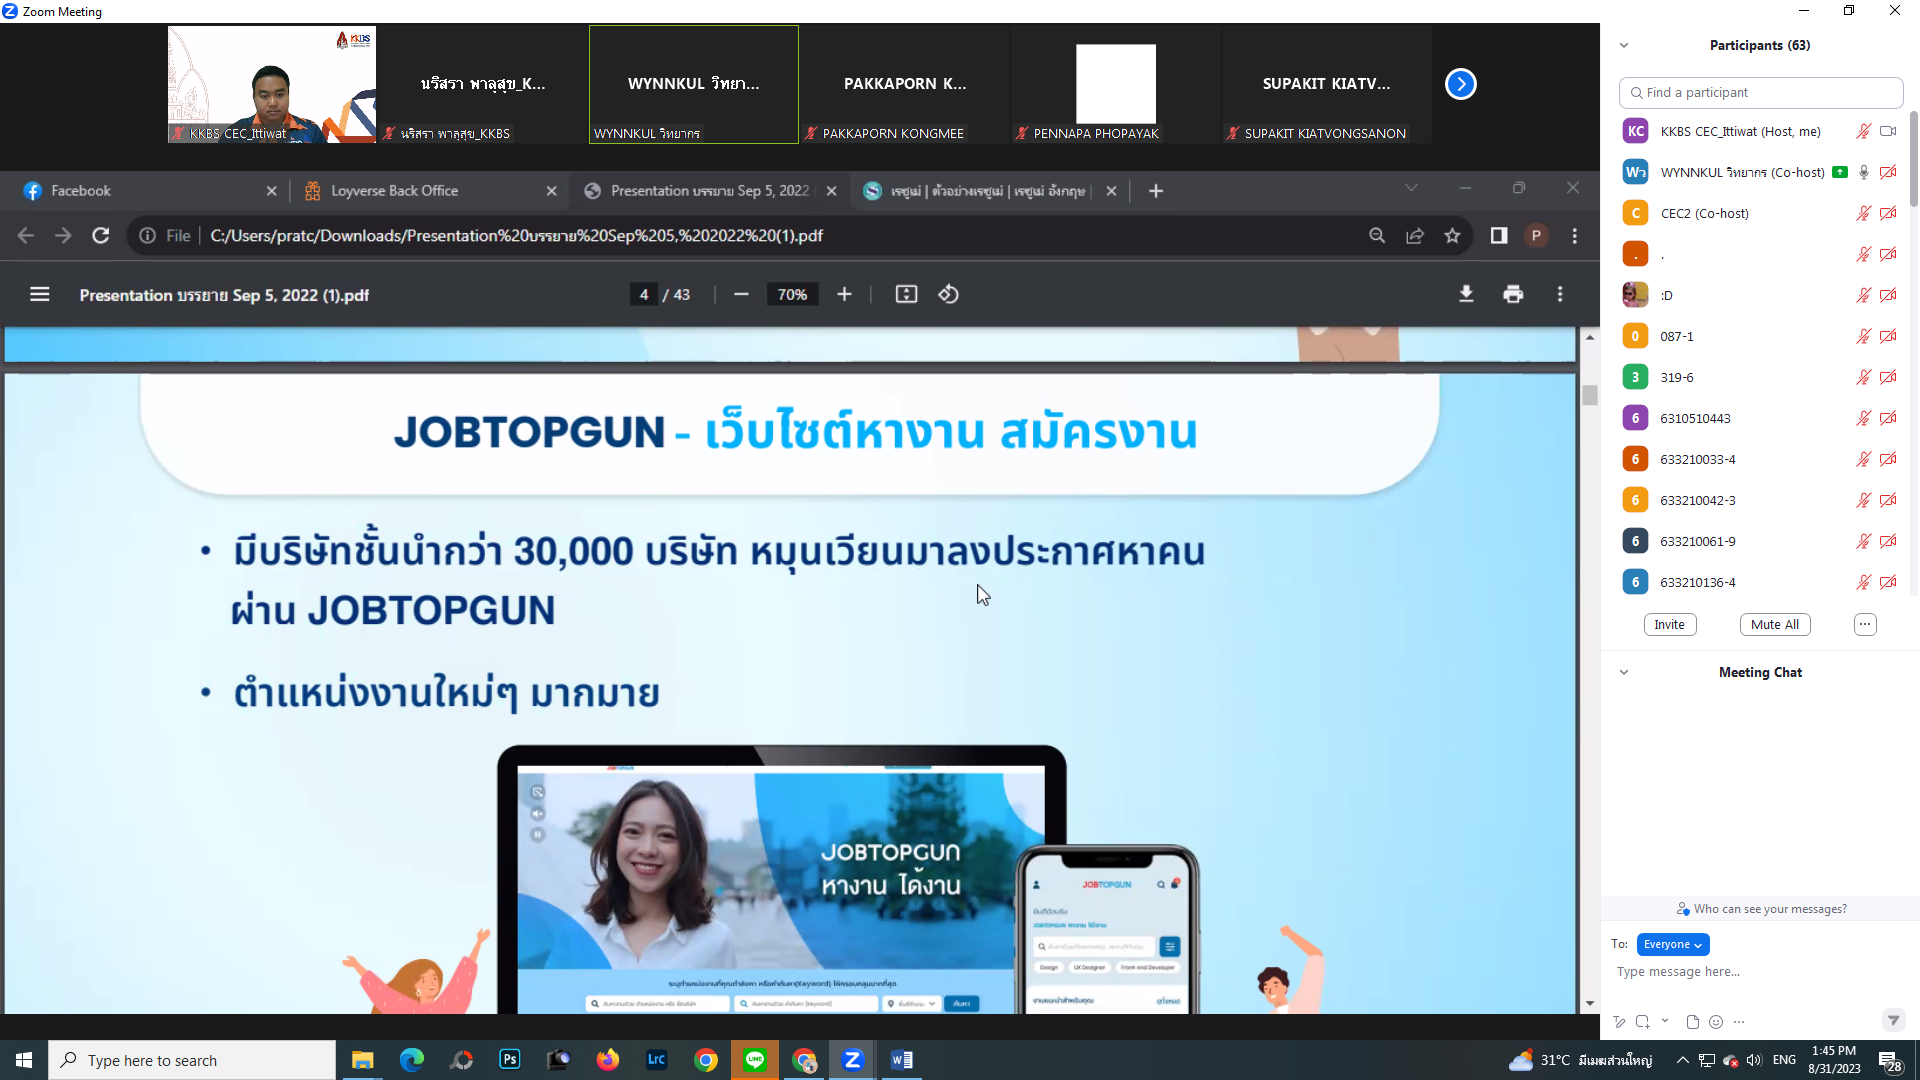Screen dimensions: 1920x1080
Task: Open Photoshop from the taskbar
Action: click(510, 1060)
